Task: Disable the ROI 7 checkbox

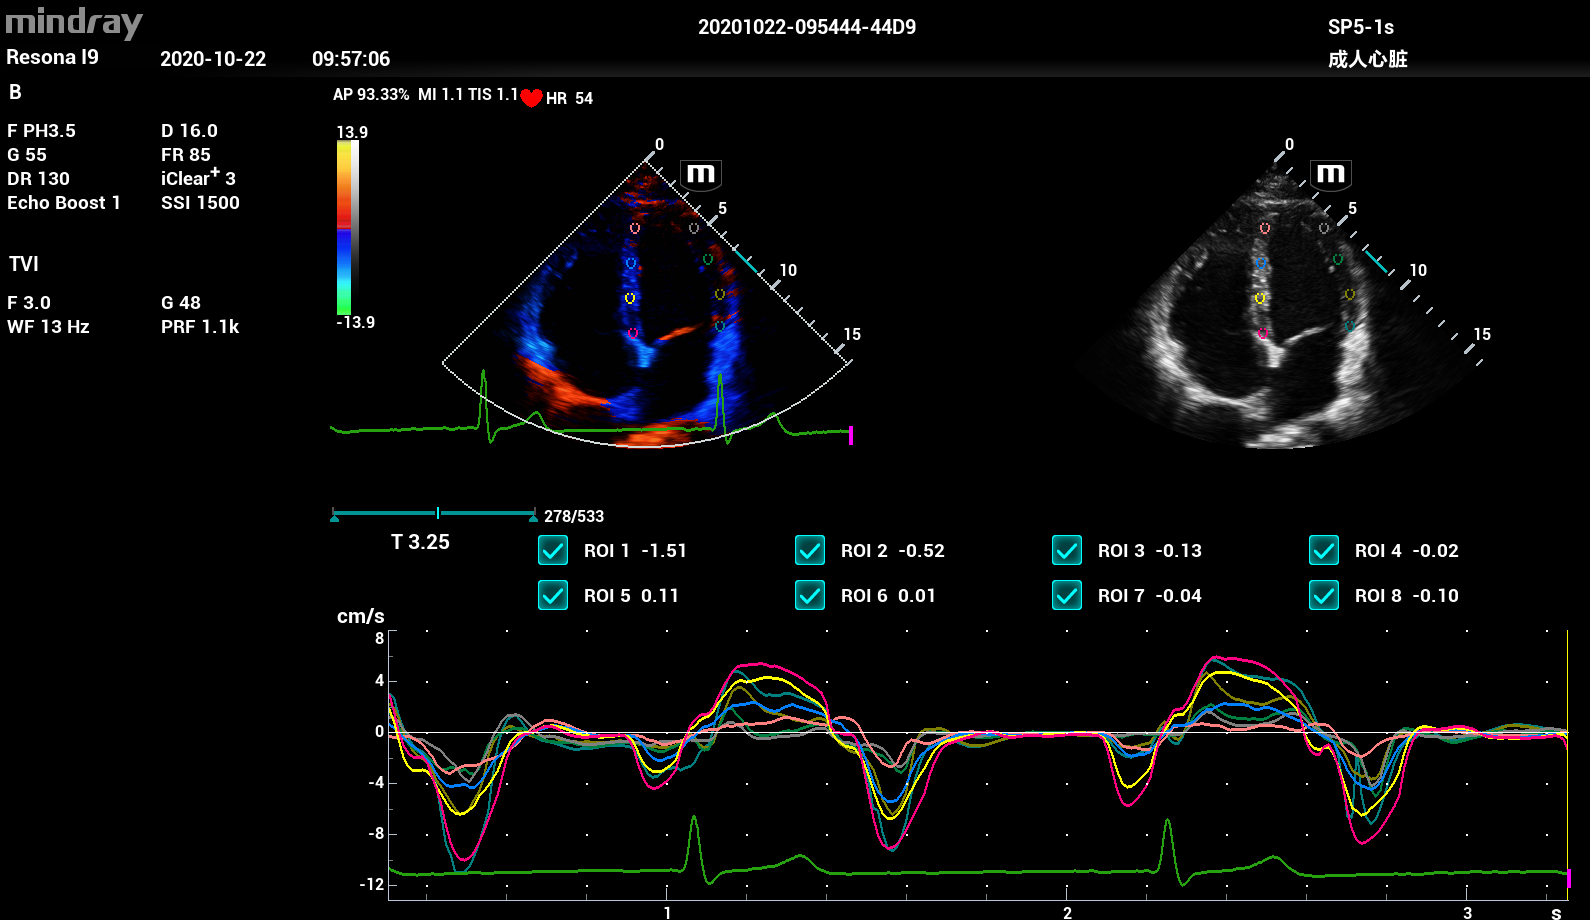Action: click(x=1067, y=596)
